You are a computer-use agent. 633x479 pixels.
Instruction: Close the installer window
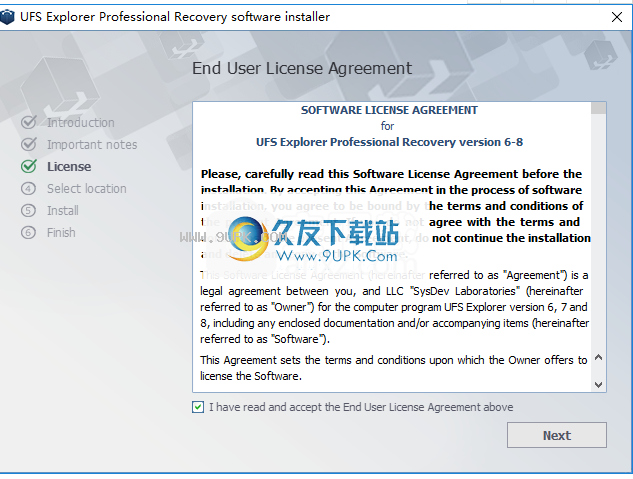point(616,17)
